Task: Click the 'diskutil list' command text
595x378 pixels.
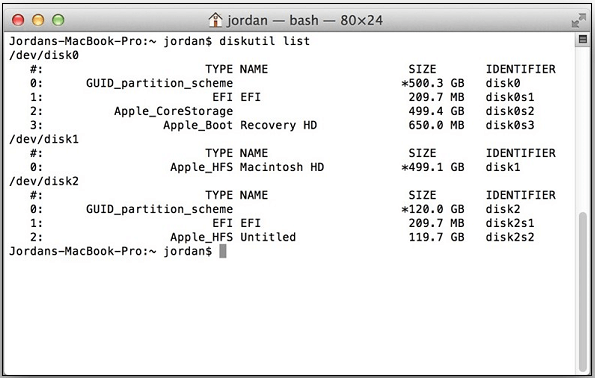Action: point(264,41)
